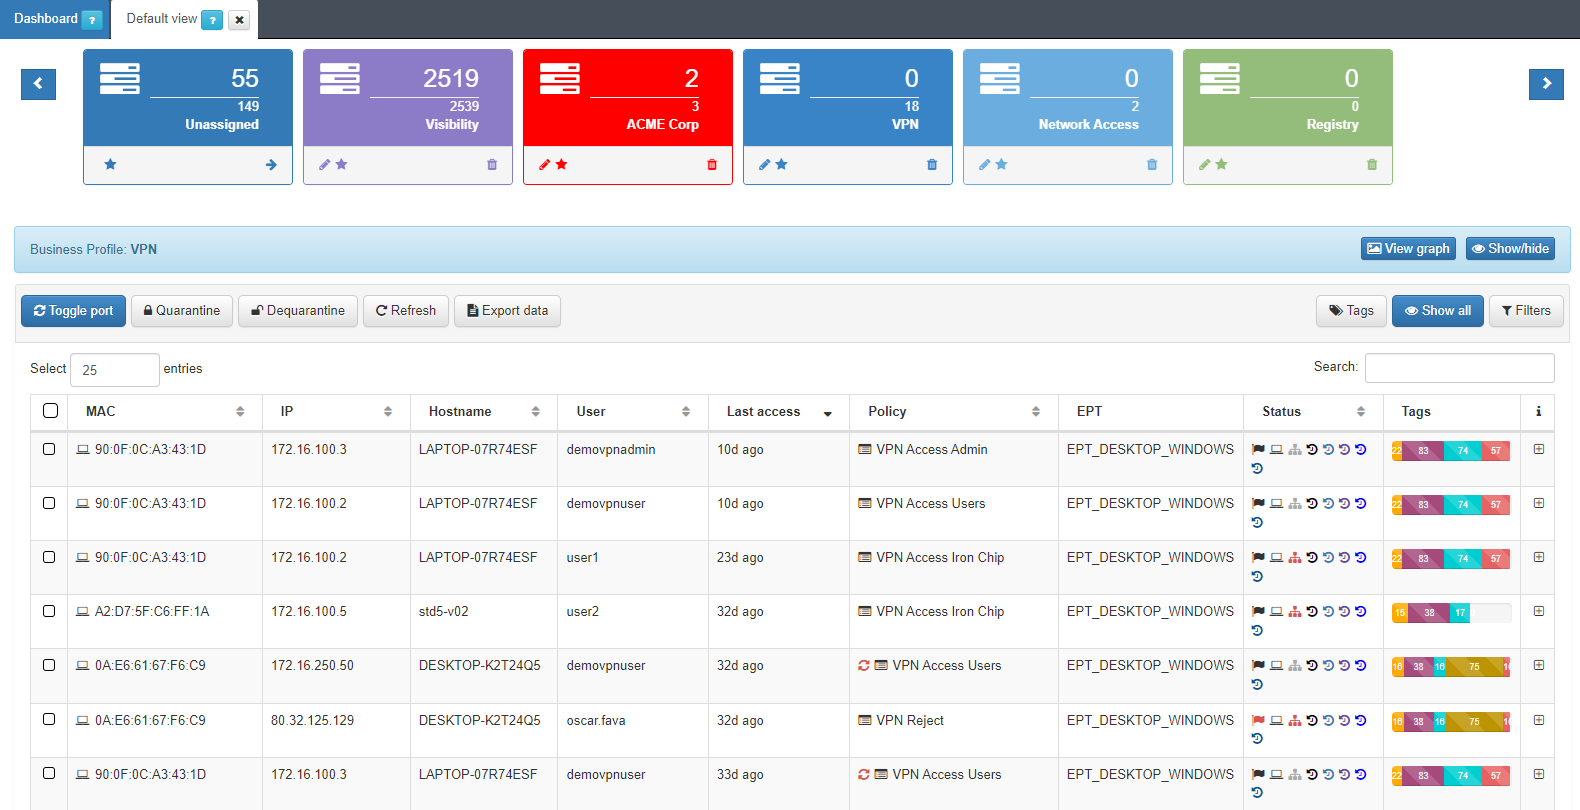This screenshot has height=810, width=1580.
Task: Open View graph for VPN profile
Action: 1408,248
